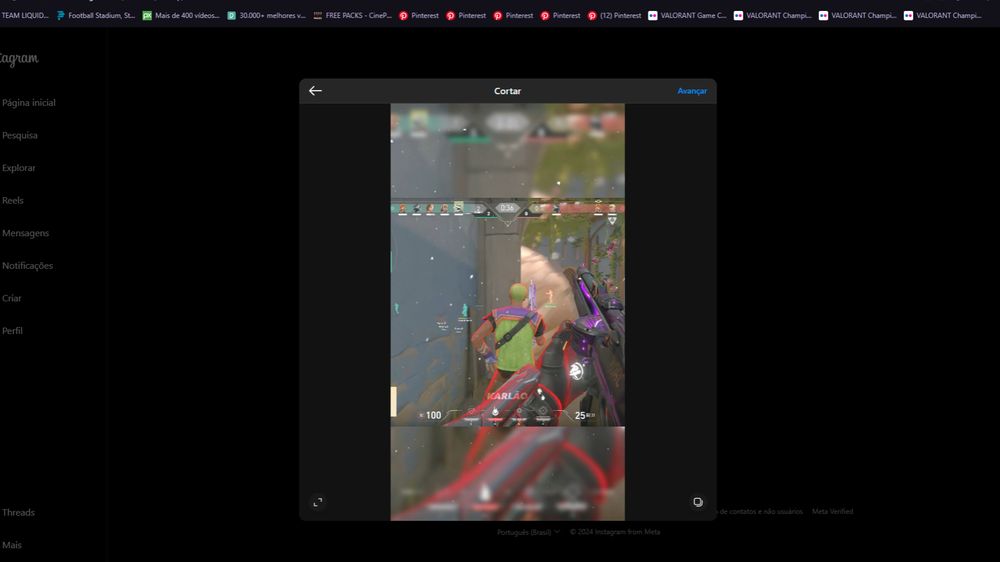1000x562 pixels.
Task: Open the 30.000+ melhores bookmark
Action: 267,15
